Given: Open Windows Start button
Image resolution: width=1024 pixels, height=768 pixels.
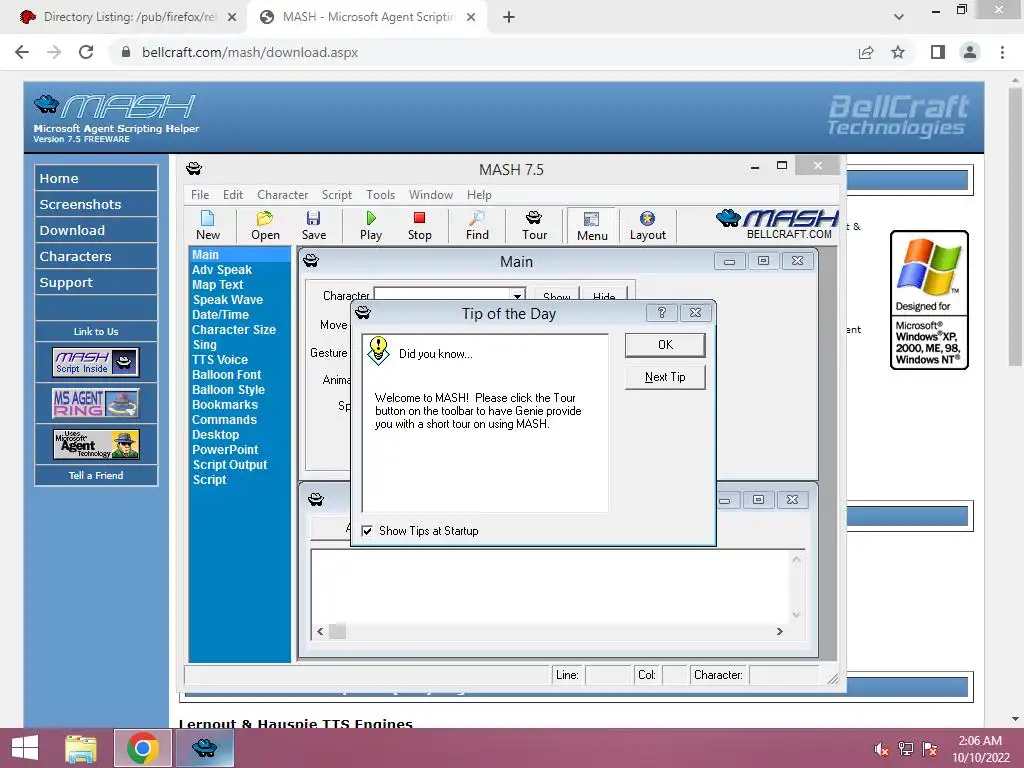Looking at the screenshot, I should (25, 748).
